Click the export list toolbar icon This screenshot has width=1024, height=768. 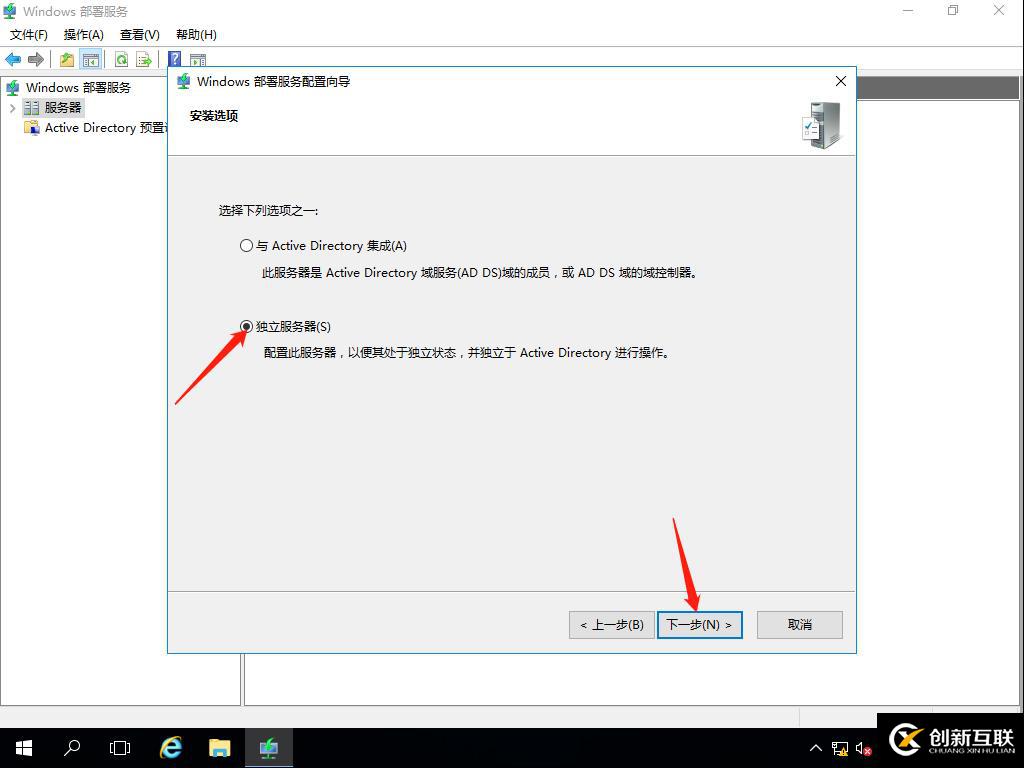pos(145,58)
